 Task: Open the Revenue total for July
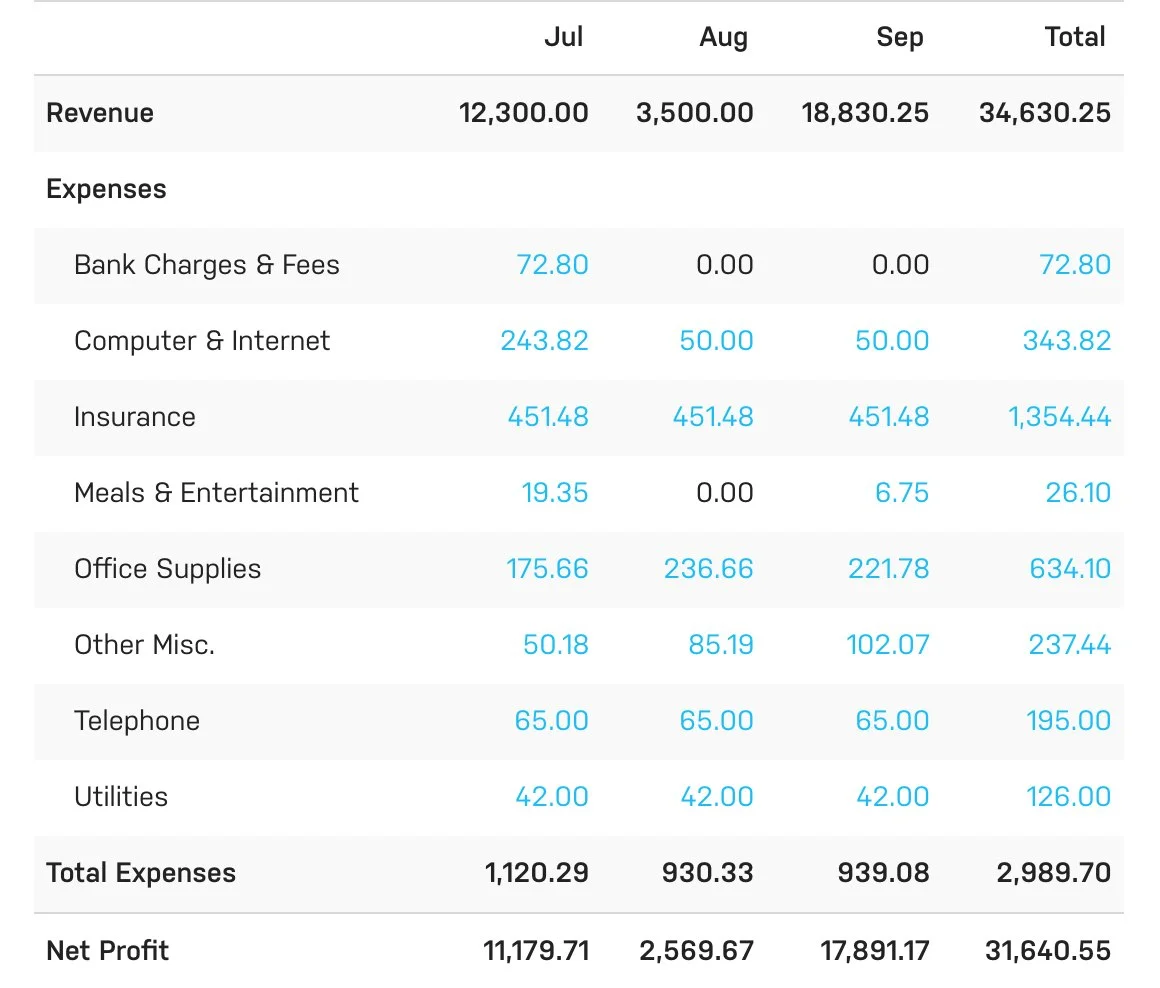pyautogui.click(x=523, y=113)
